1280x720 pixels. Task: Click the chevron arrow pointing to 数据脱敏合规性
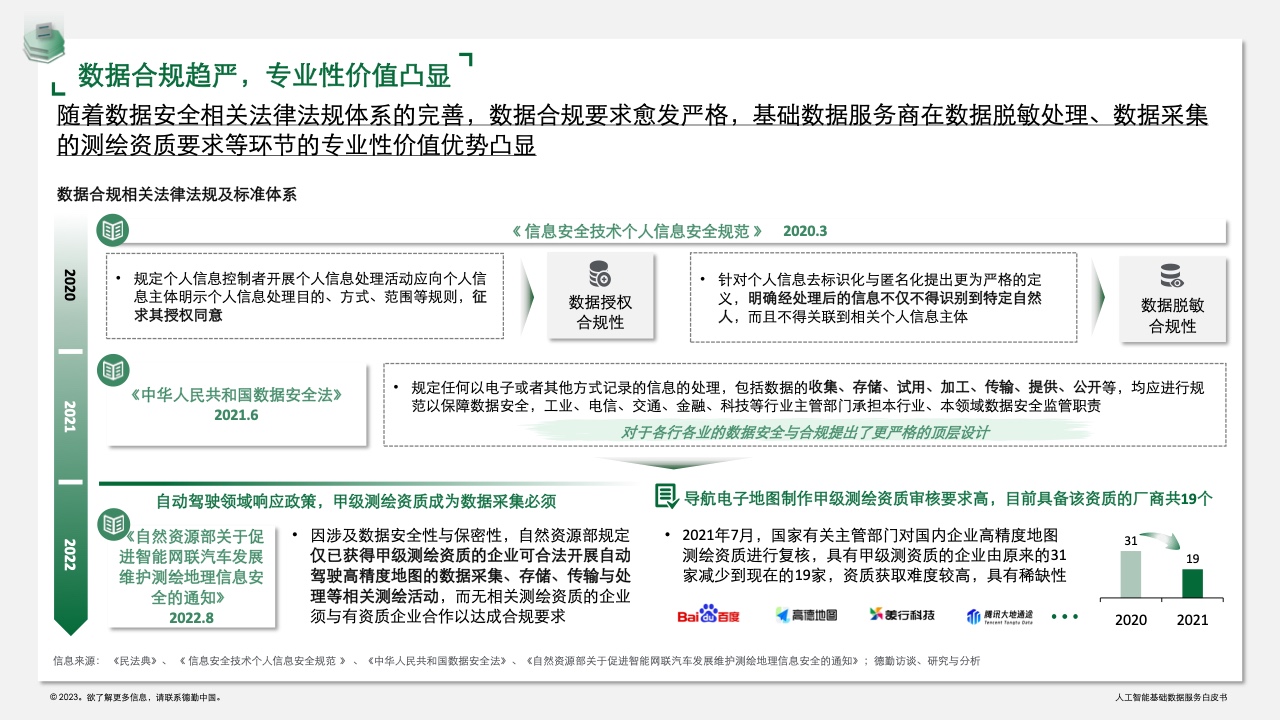[x=1098, y=298]
